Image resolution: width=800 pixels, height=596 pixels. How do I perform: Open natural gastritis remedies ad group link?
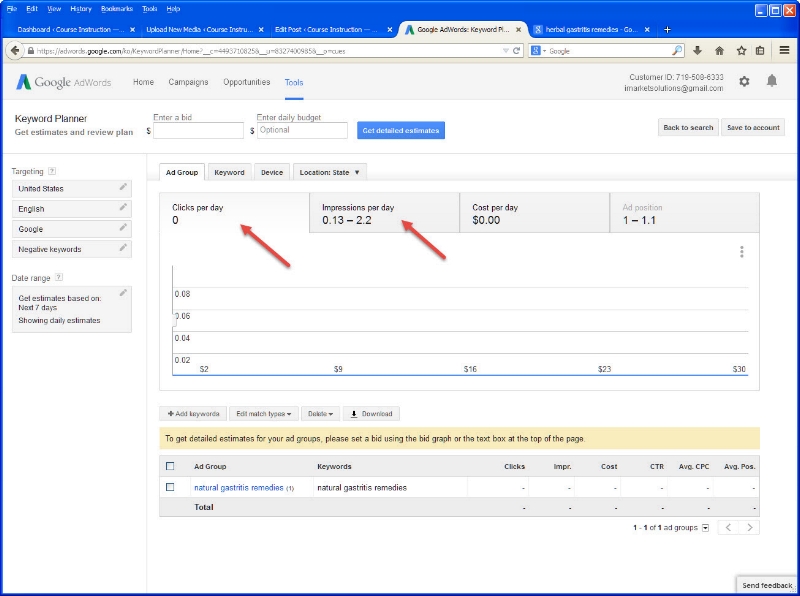click(238, 488)
